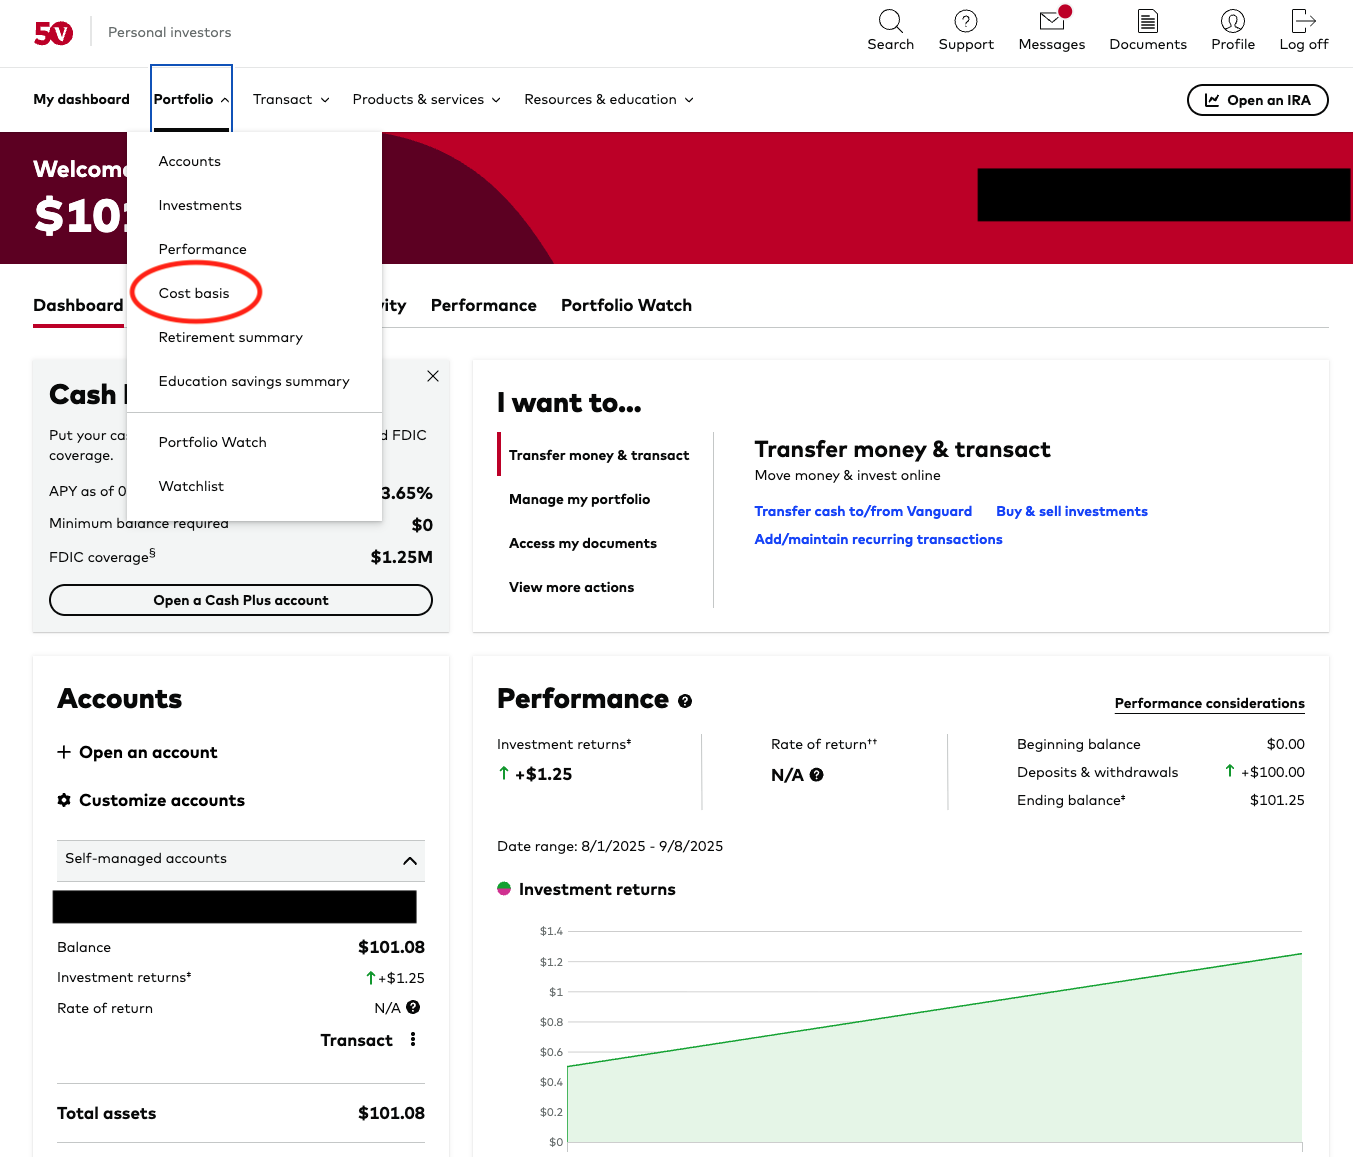
Task: Click the account Transact button
Action: (356, 1040)
